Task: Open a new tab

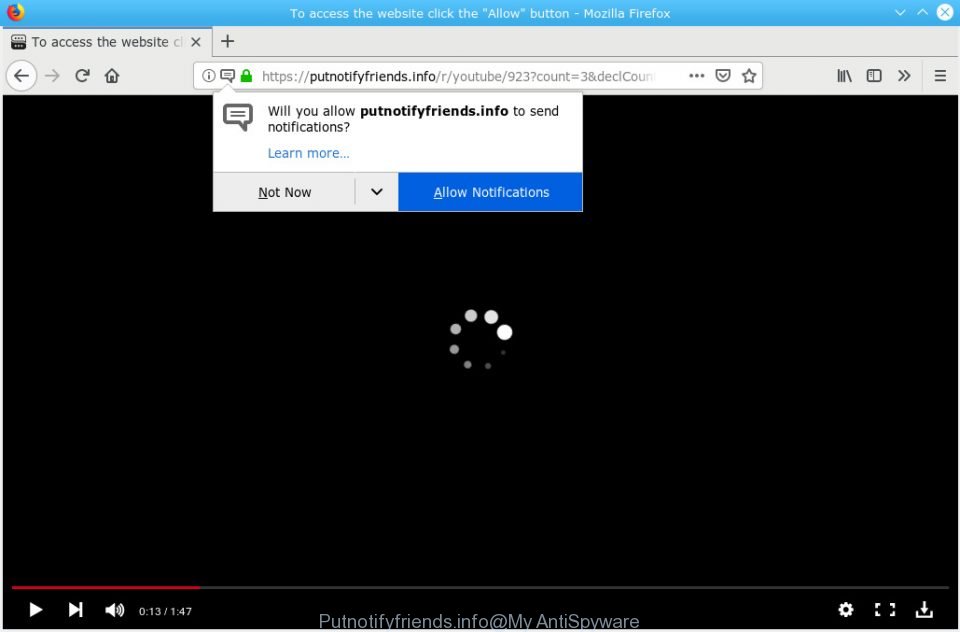Action: (228, 42)
